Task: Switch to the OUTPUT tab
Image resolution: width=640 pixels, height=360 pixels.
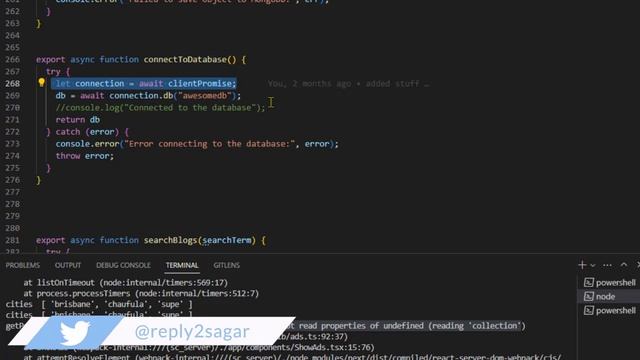Action: [68, 265]
